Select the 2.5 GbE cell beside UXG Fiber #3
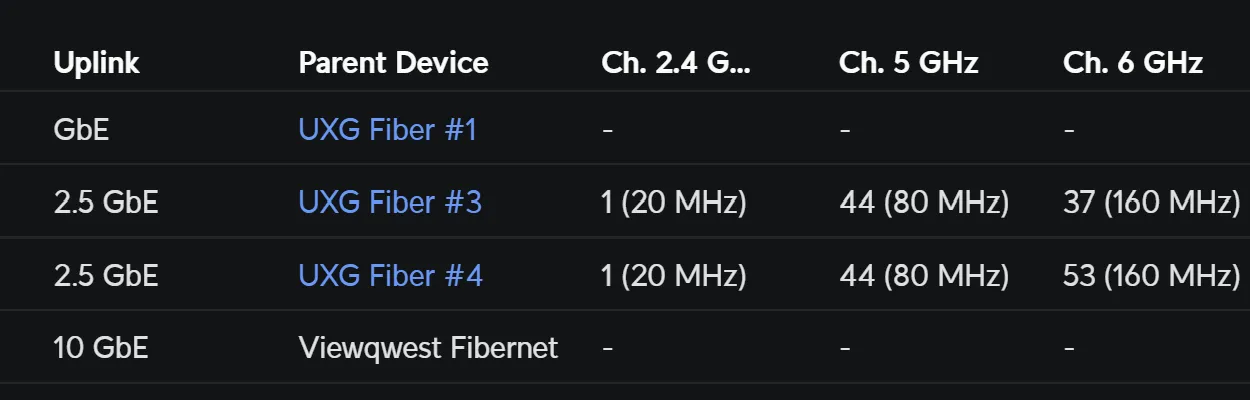The height and width of the screenshot is (400, 1250). 106,202
